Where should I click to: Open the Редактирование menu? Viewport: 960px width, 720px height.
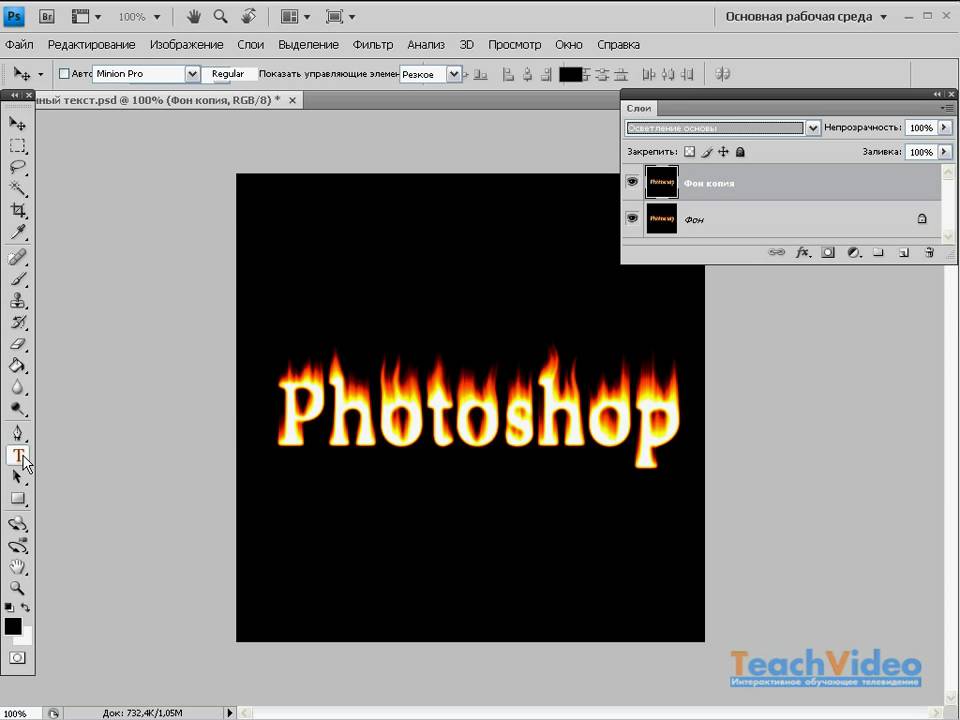(x=91, y=45)
